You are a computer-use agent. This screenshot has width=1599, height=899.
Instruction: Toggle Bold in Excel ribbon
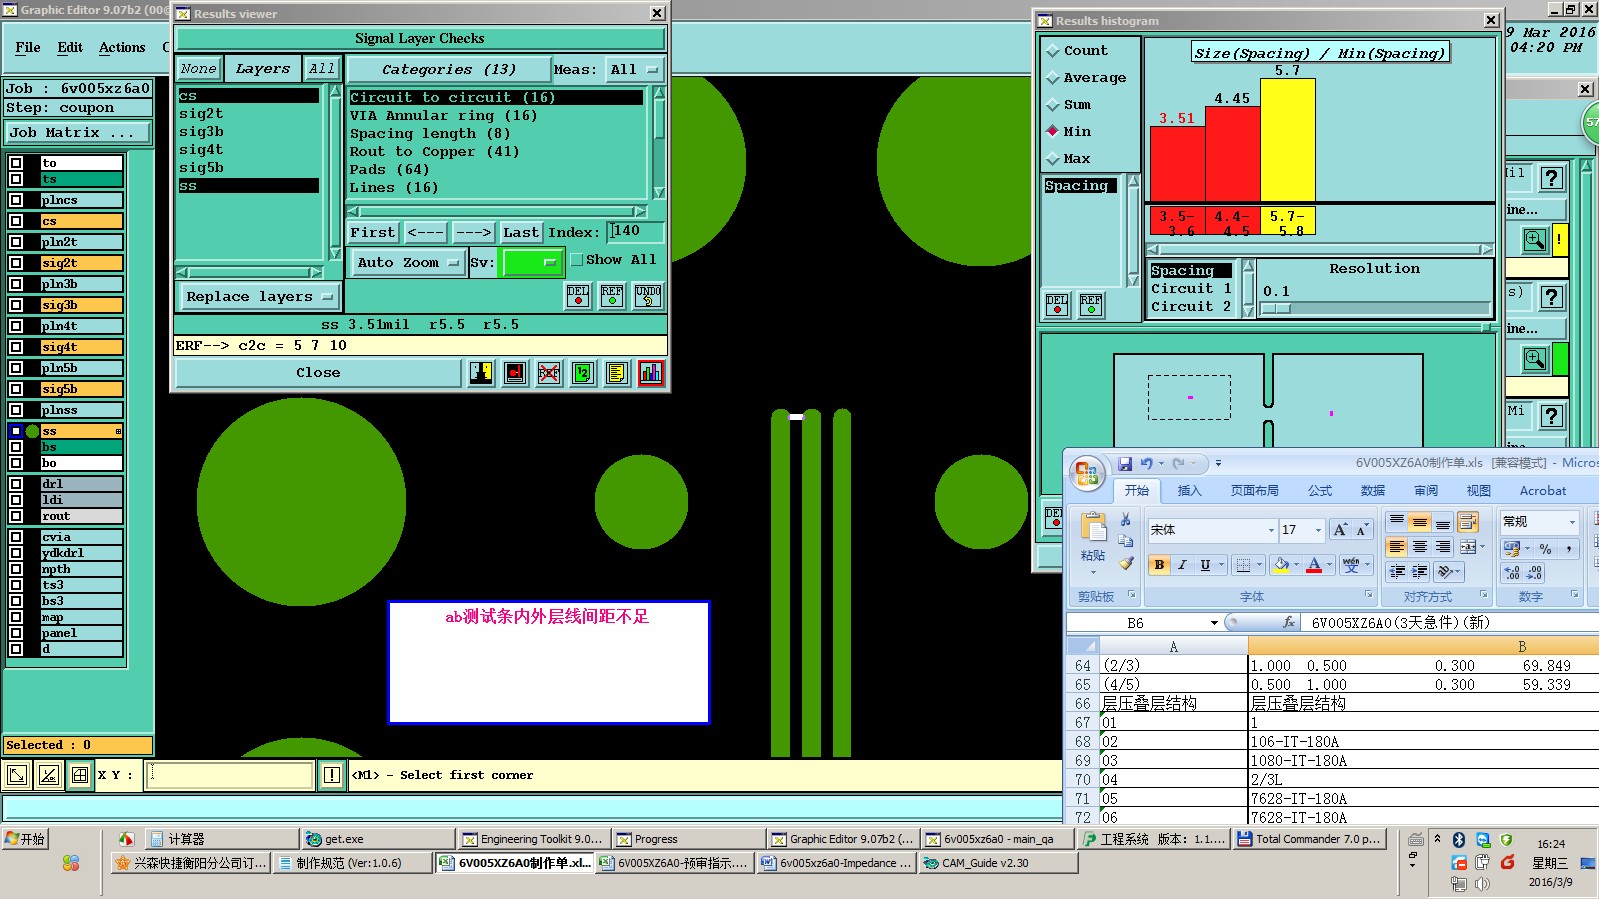(1159, 565)
